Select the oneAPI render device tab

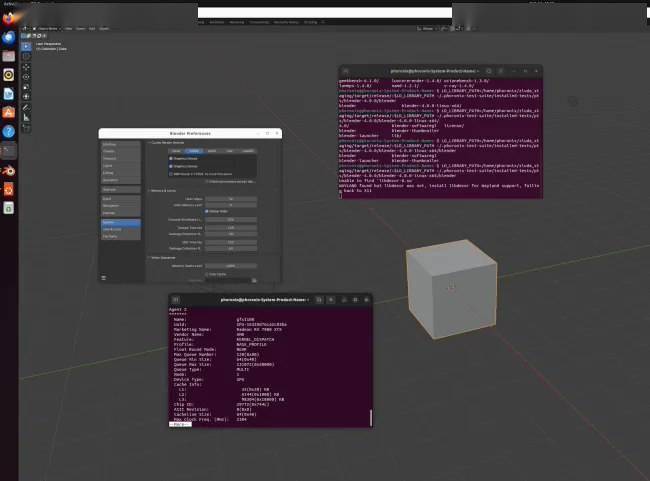tap(247, 151)
